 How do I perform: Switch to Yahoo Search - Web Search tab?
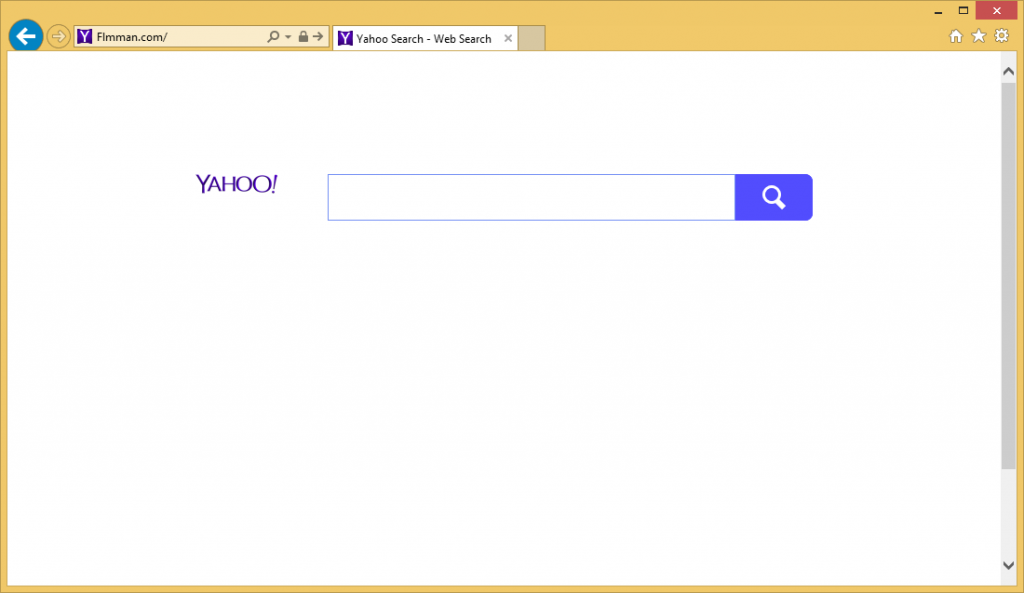[424, 39]
